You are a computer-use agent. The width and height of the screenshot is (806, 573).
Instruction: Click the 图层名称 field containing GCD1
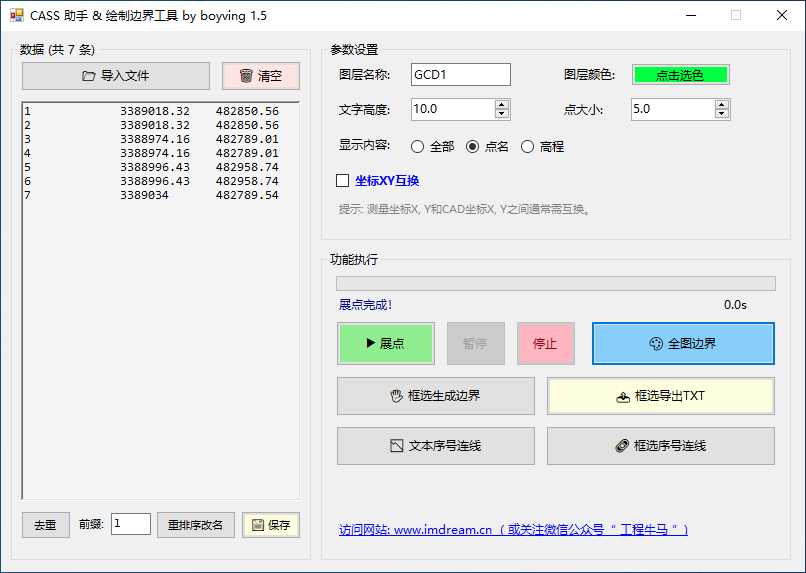point(460,75)
